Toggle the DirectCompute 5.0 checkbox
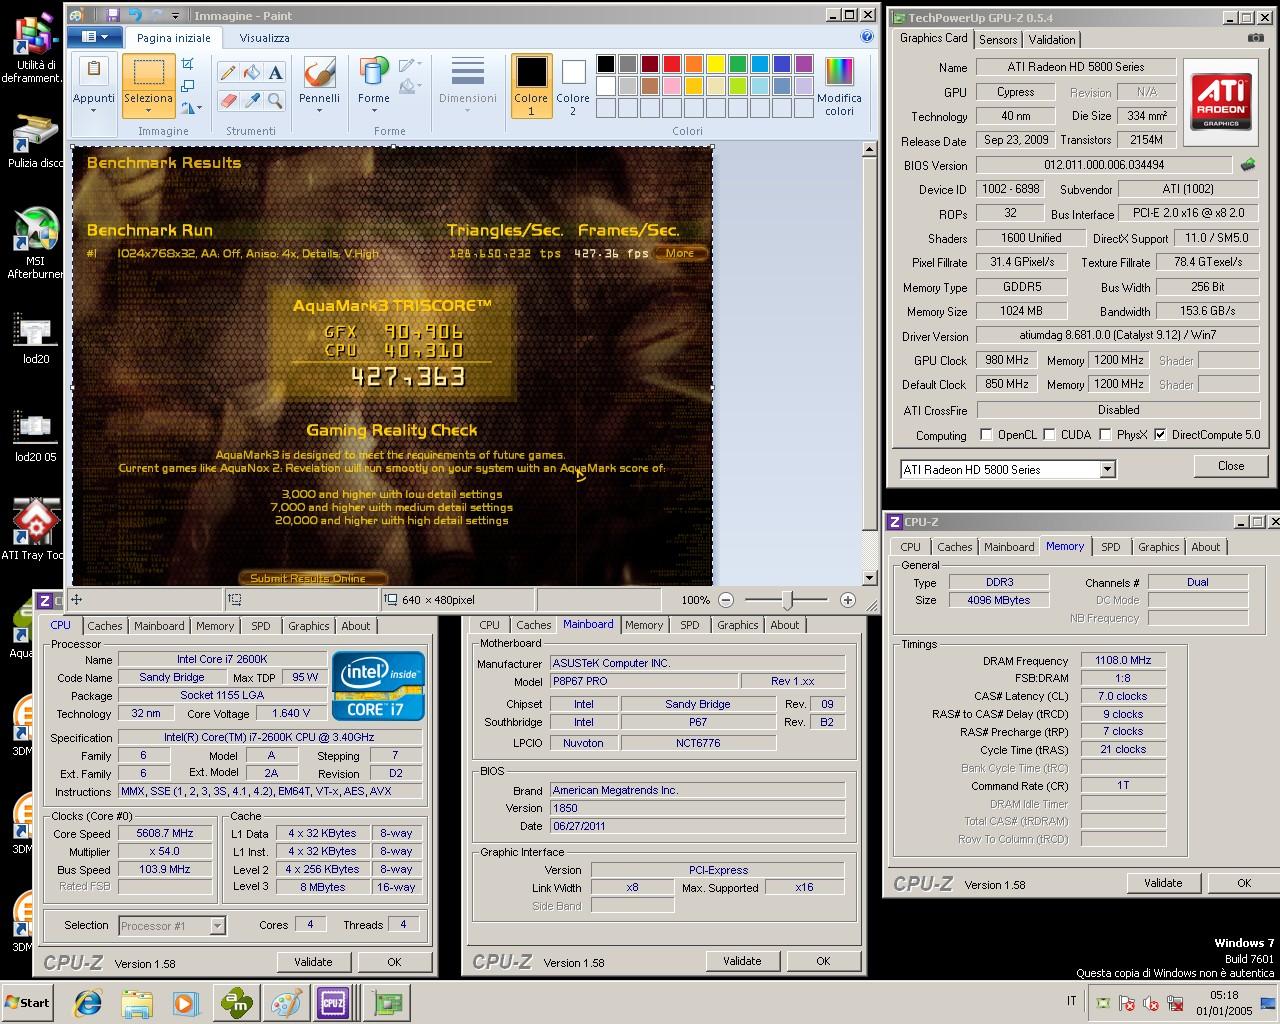Viewport: 1280px width, 1024px height. coord(1160,435)
